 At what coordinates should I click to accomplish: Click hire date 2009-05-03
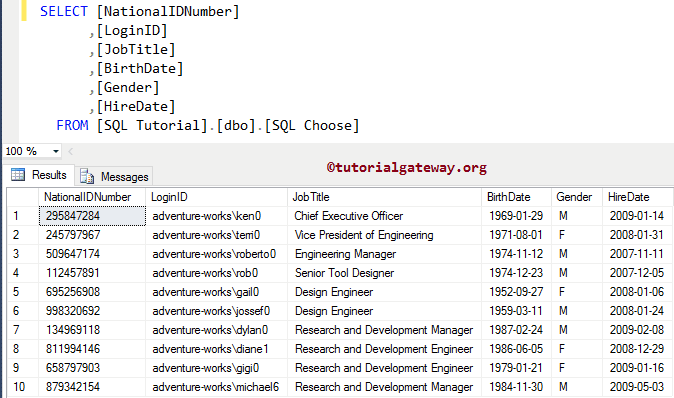(x=638, y=386)
